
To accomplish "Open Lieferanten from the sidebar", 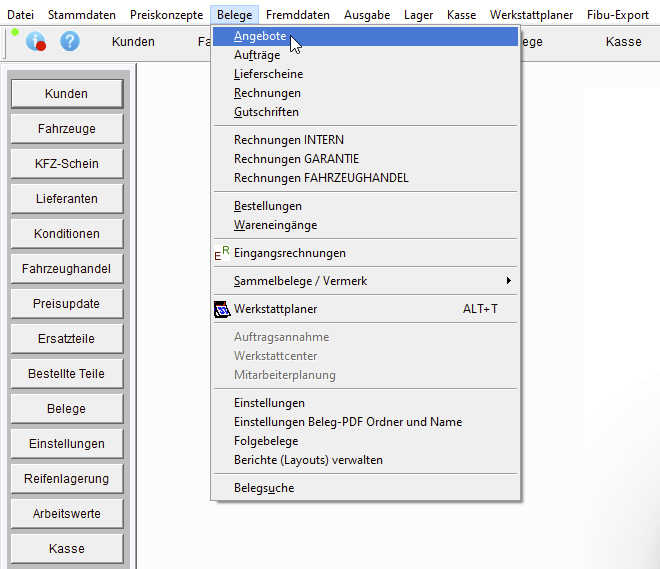I will tap(67, 199).
